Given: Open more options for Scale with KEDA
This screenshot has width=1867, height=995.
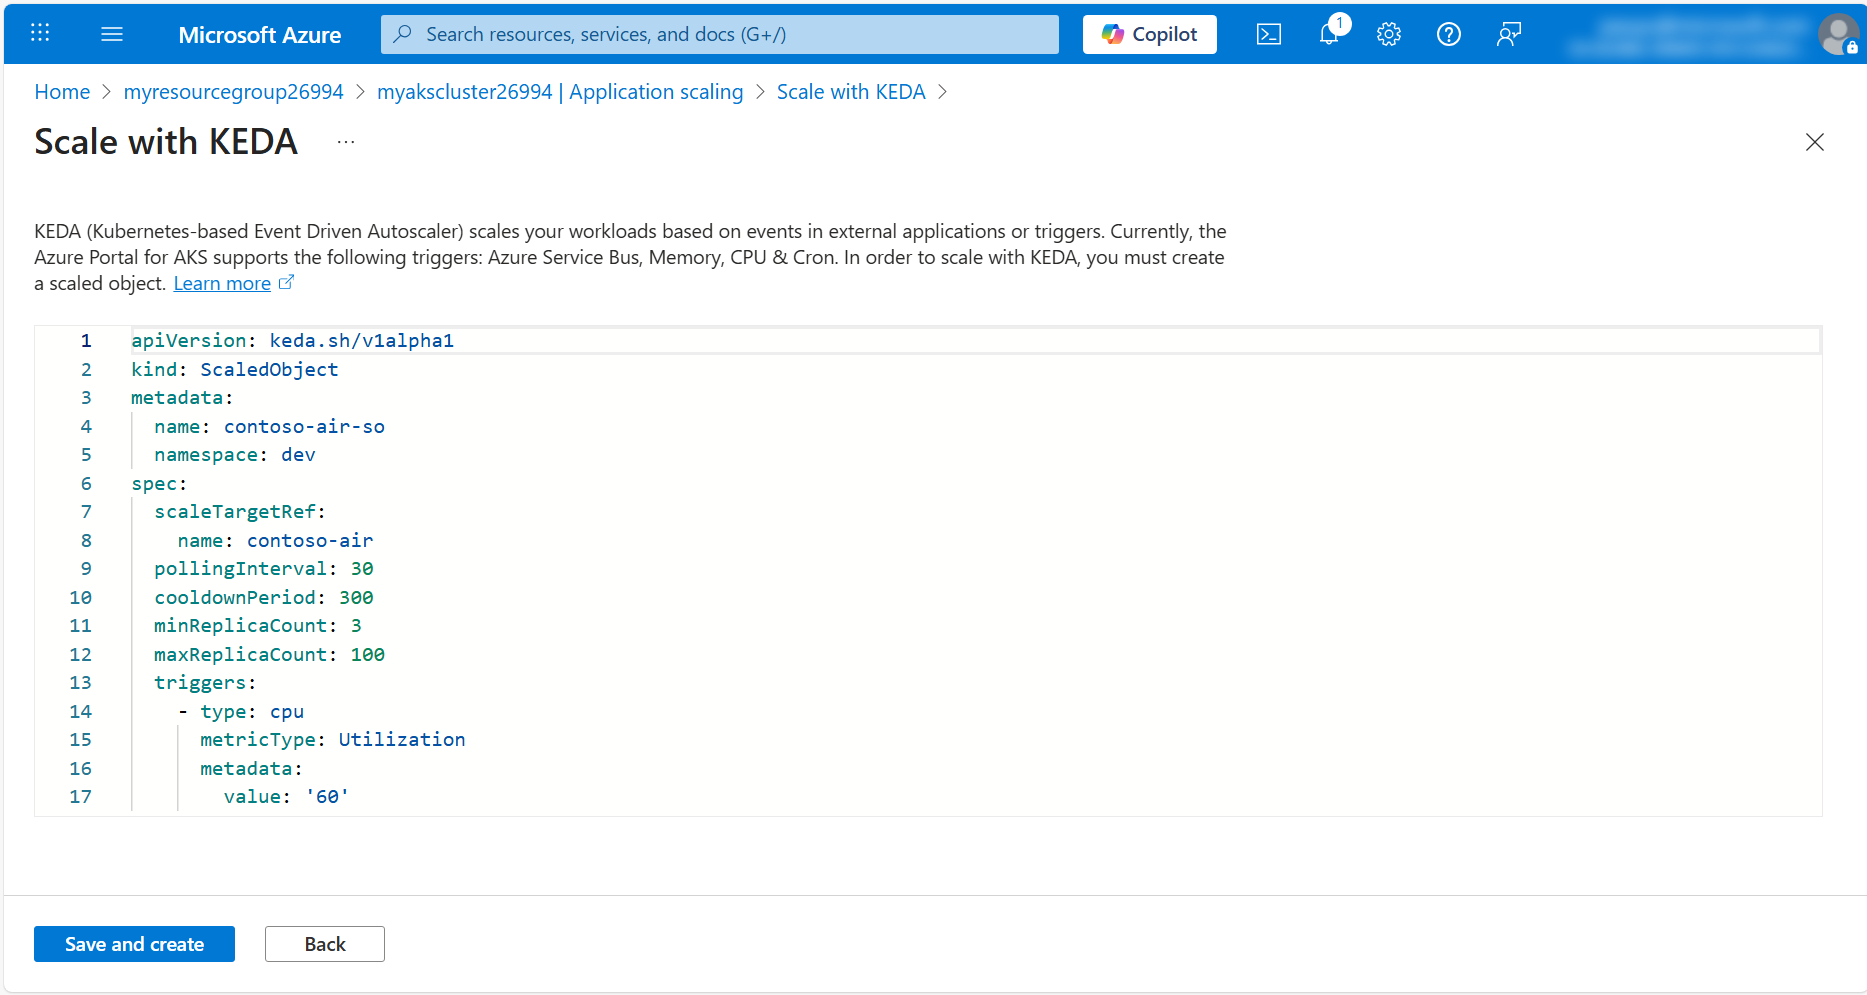Looking at the screenshot, I should pos(345,141).
